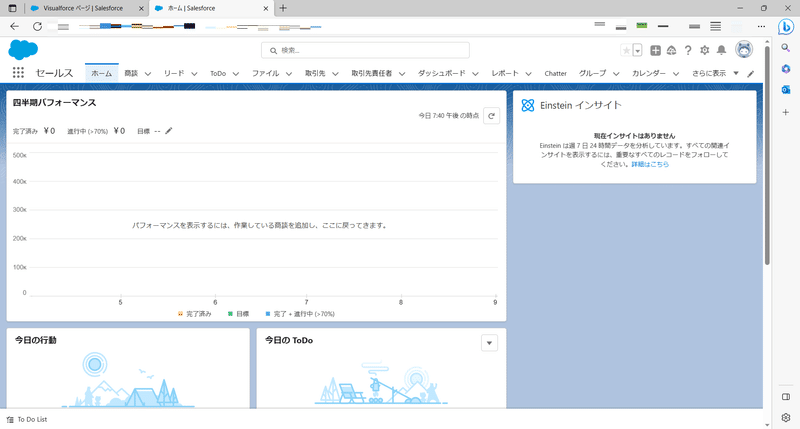Click the search box
Image resolution: width=800 pixels, height=429 pixels.
[x=365, y=50]
